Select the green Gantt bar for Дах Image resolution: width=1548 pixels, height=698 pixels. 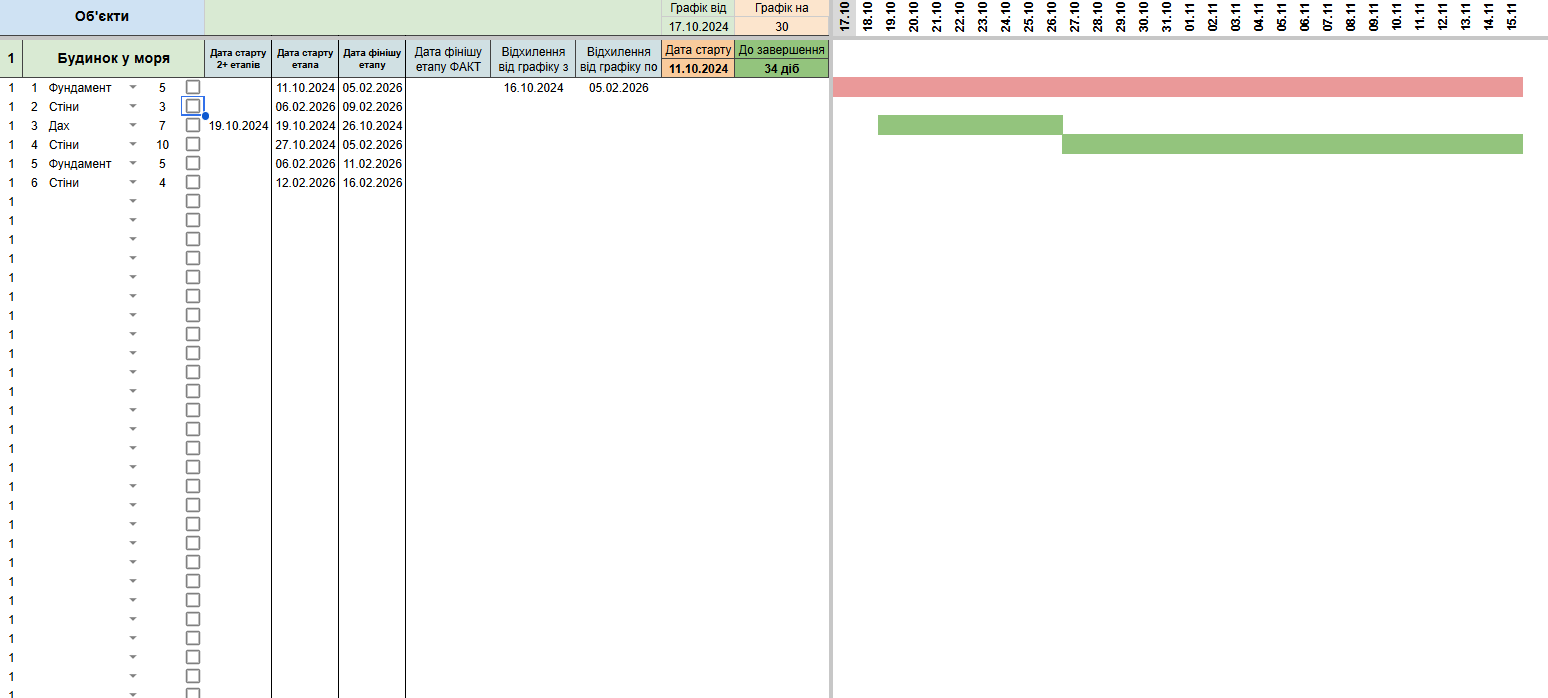pos(970,125)
